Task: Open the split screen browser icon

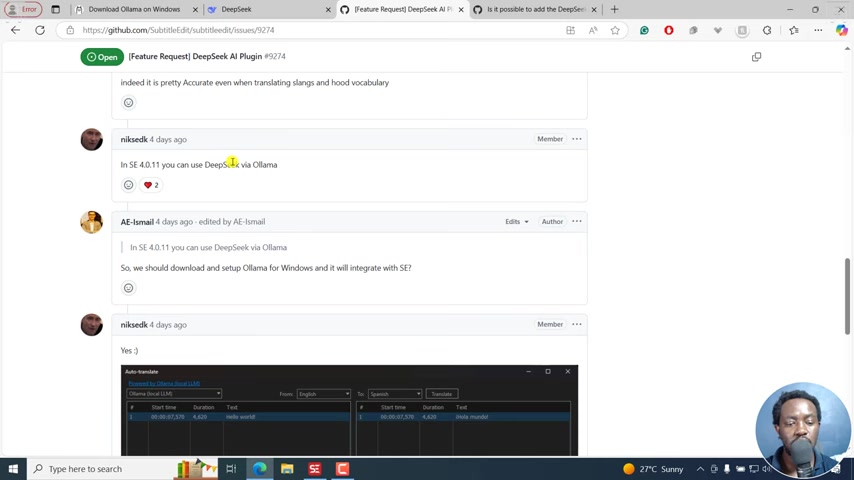Action: click(x=570, y=31)
